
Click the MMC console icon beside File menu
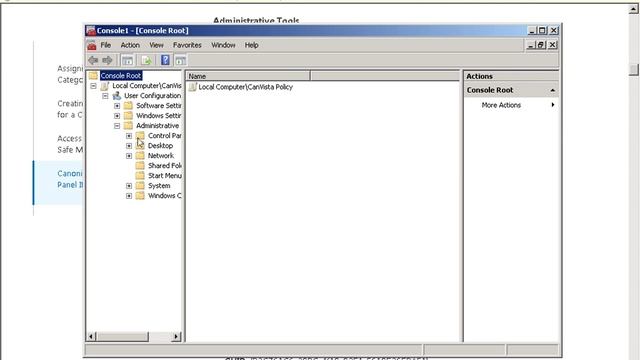(x=92, y=45)
